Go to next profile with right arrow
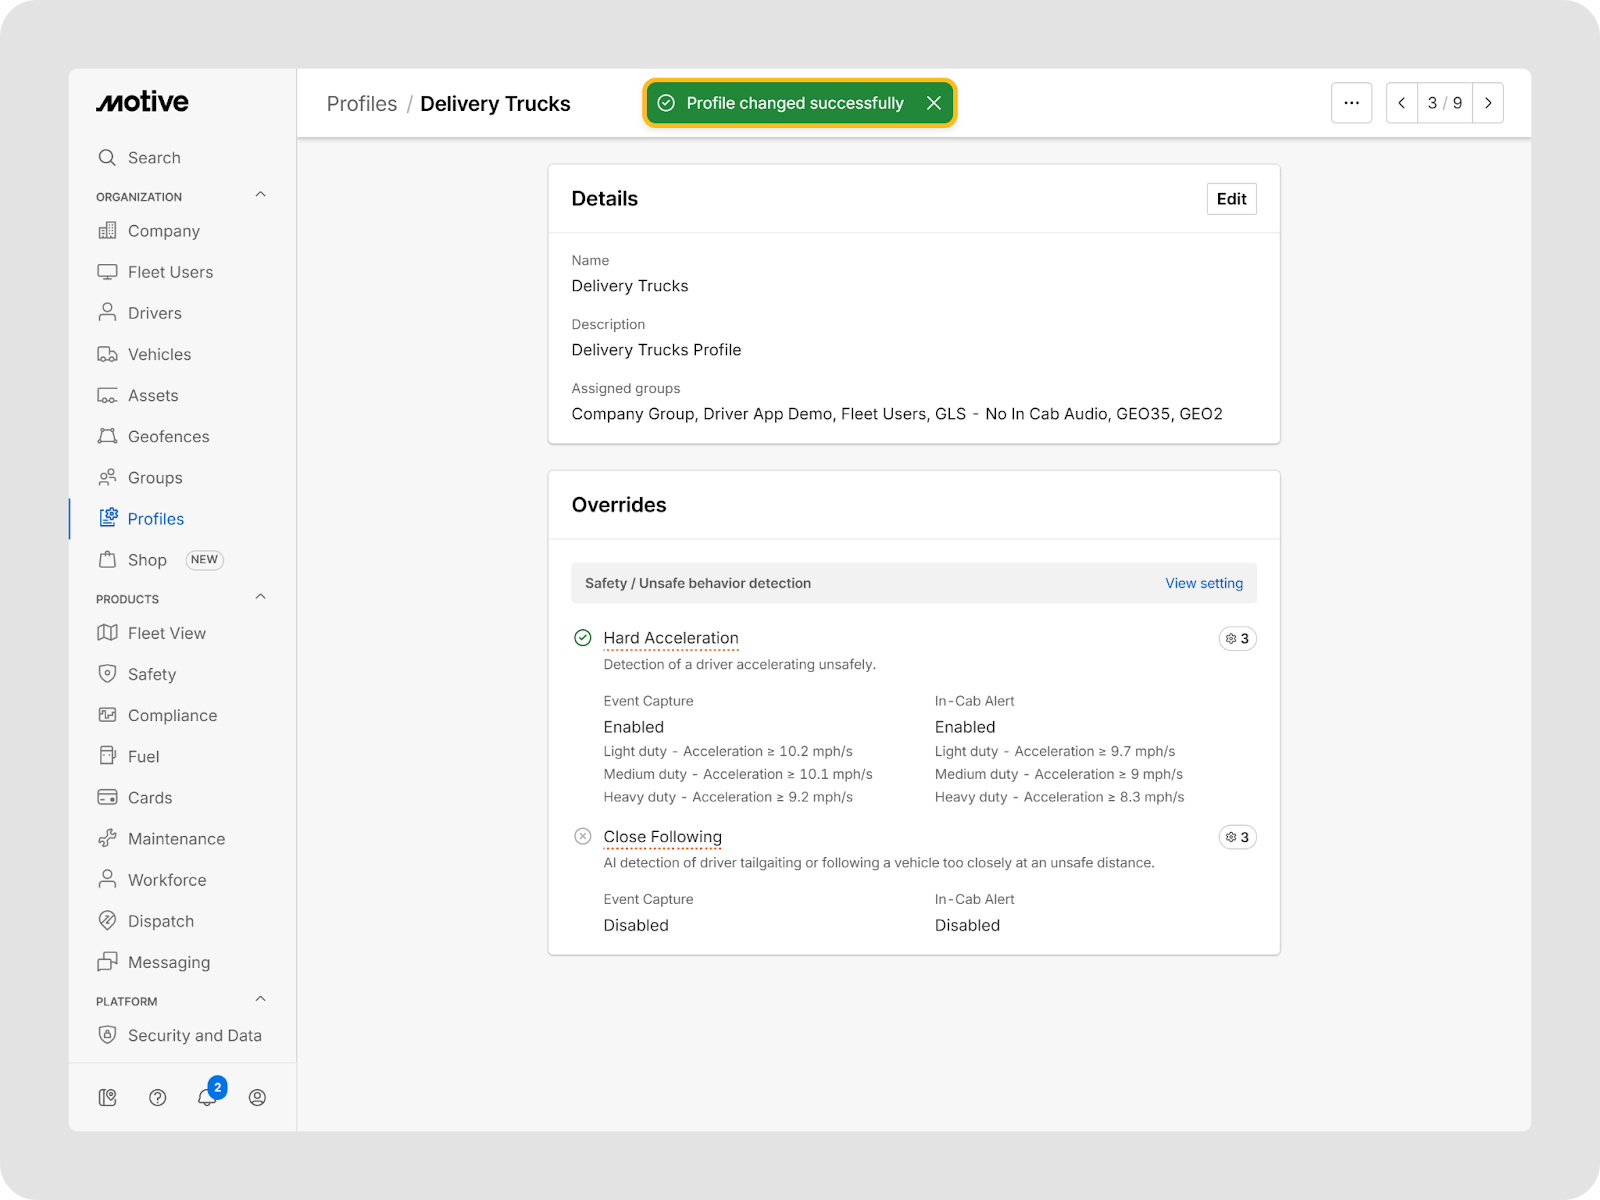The height and width of the screenshot is (1200, 1600). (x=1488, y=103)
